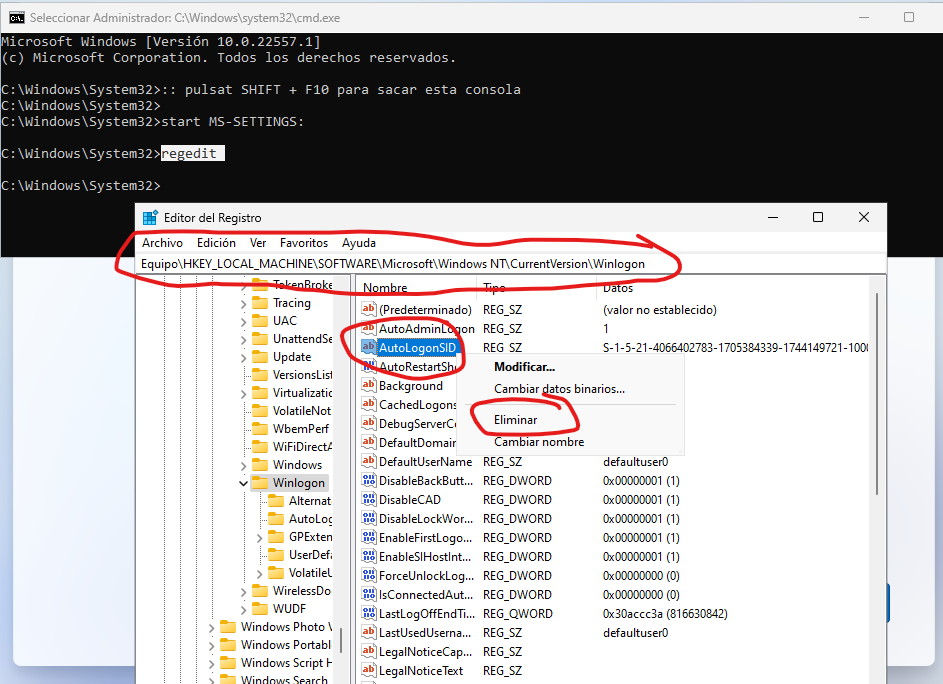The height and width of the screenshot is (684, 943).
Task: Click the icon beside LegalNoticeText value
Action: tap(368, 671)
